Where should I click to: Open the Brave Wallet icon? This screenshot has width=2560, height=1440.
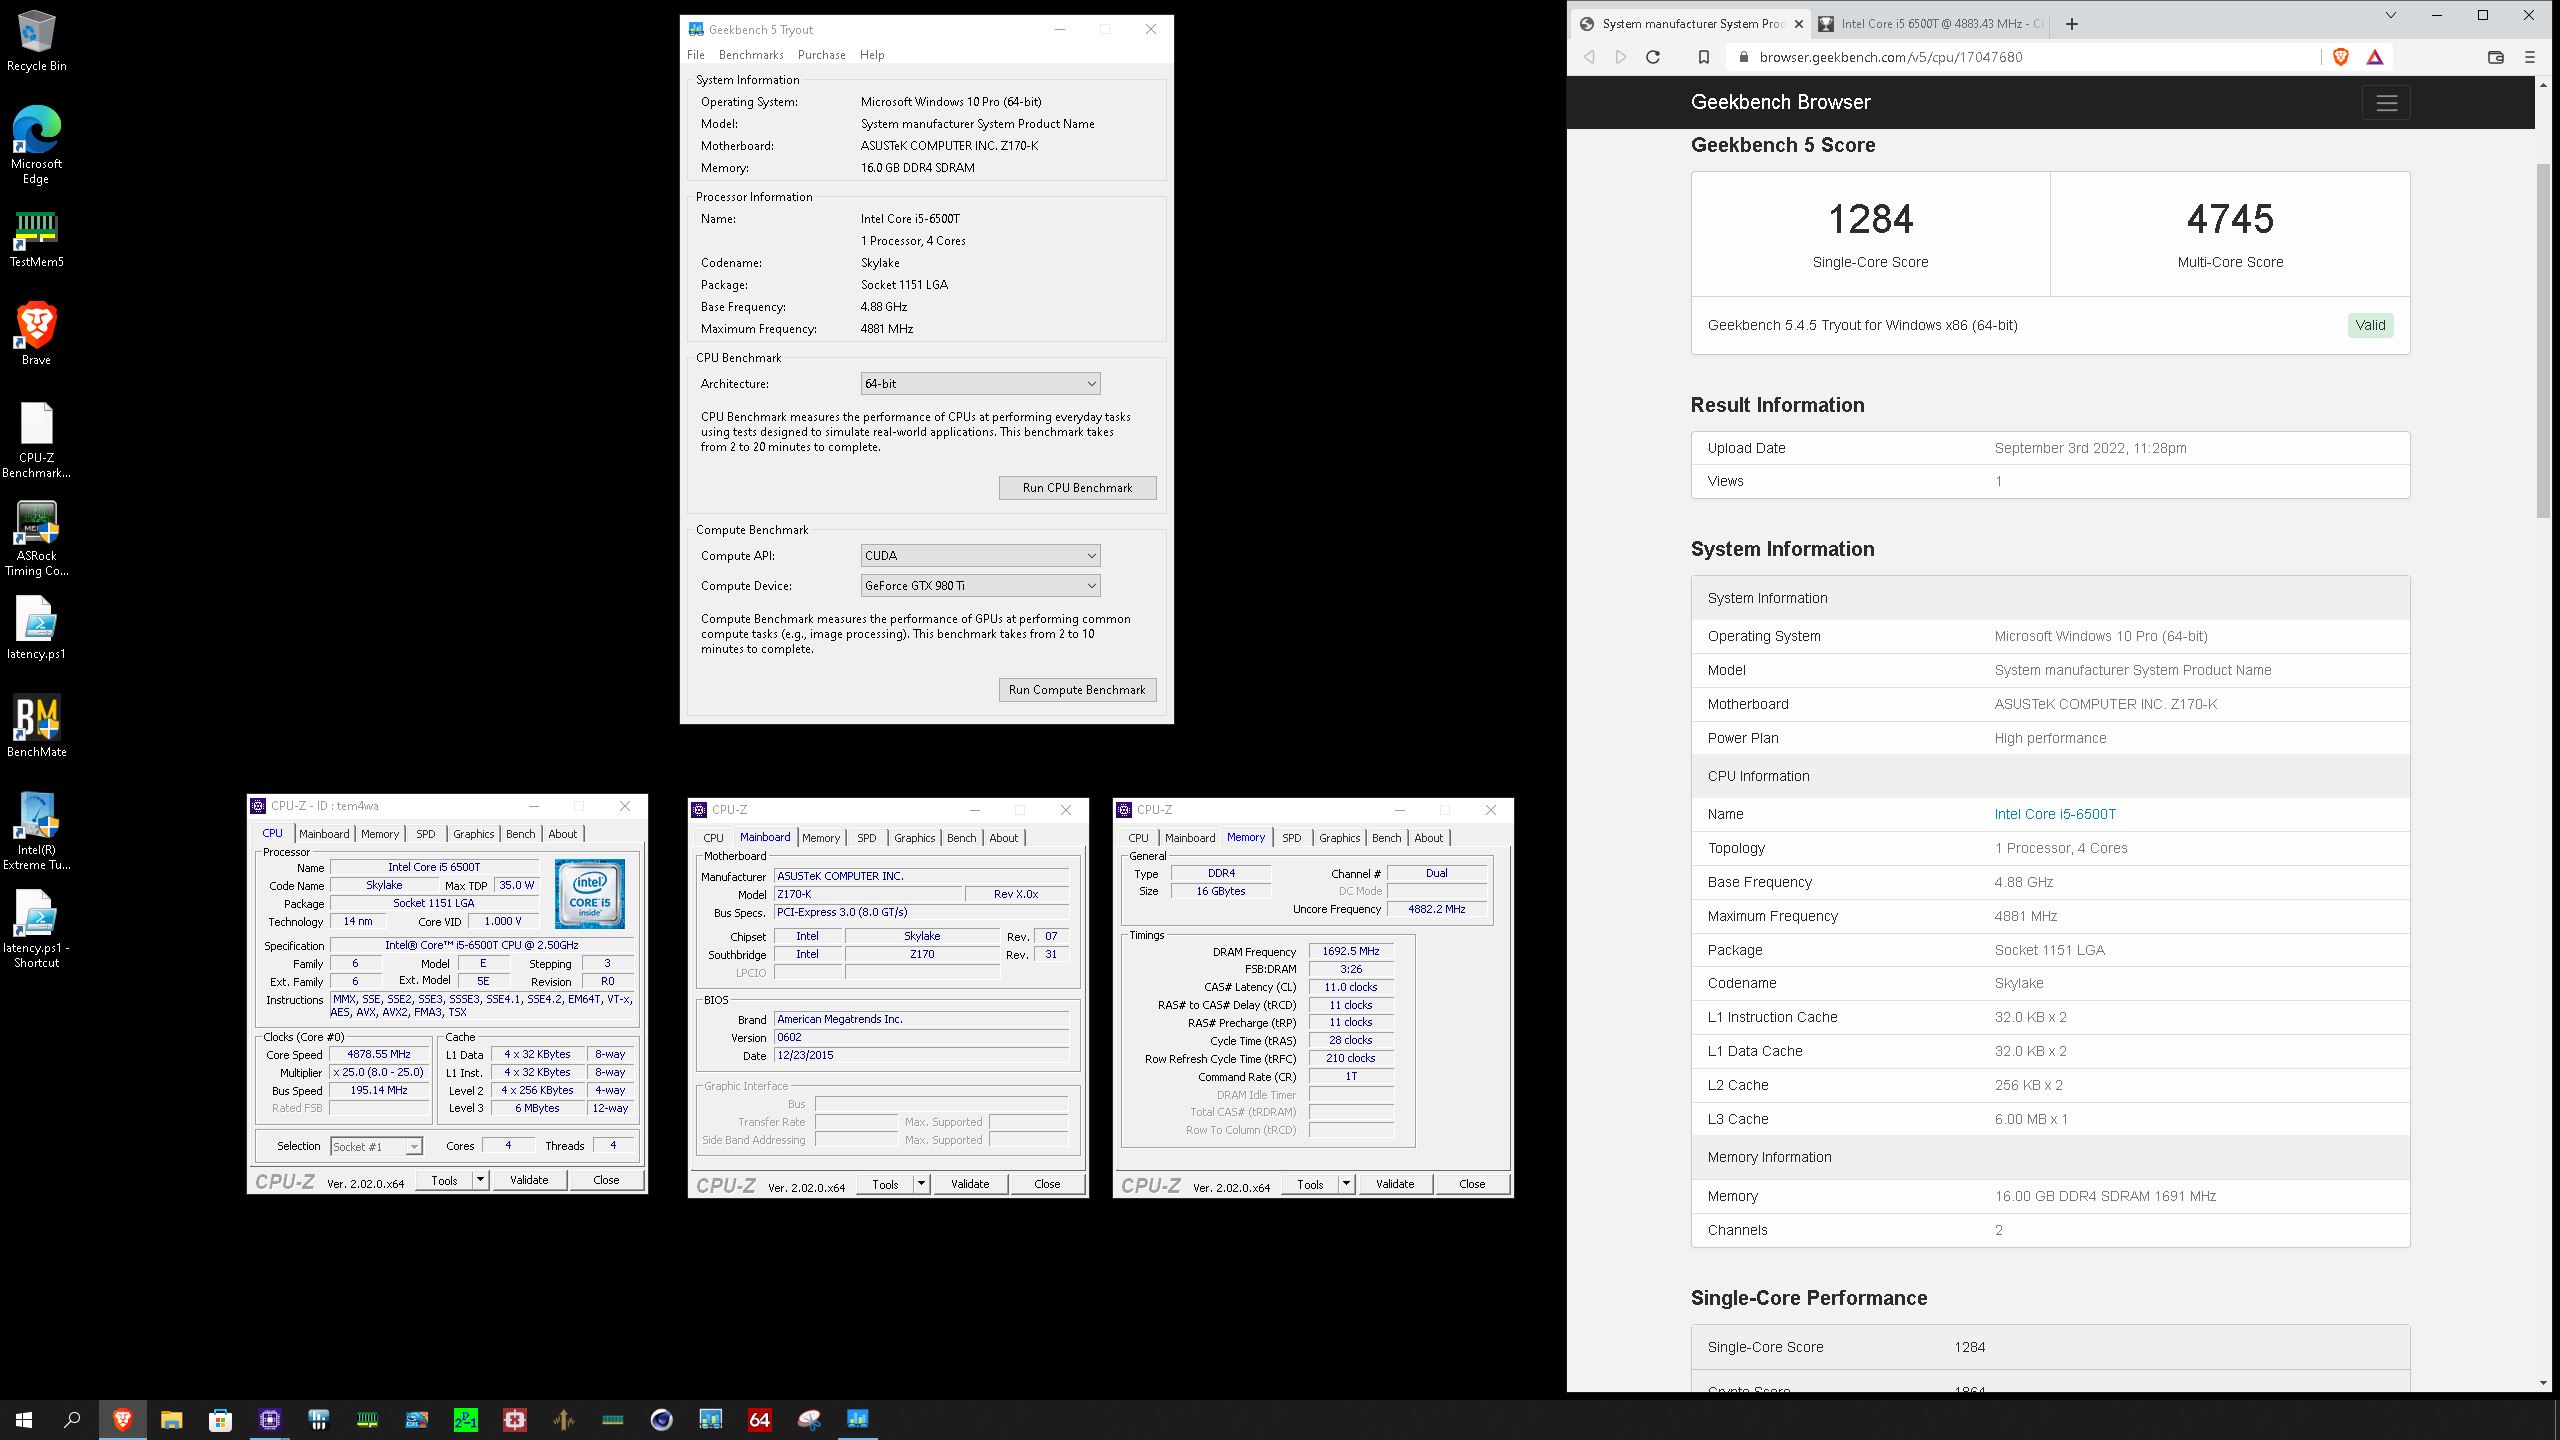coord(2496,57)
